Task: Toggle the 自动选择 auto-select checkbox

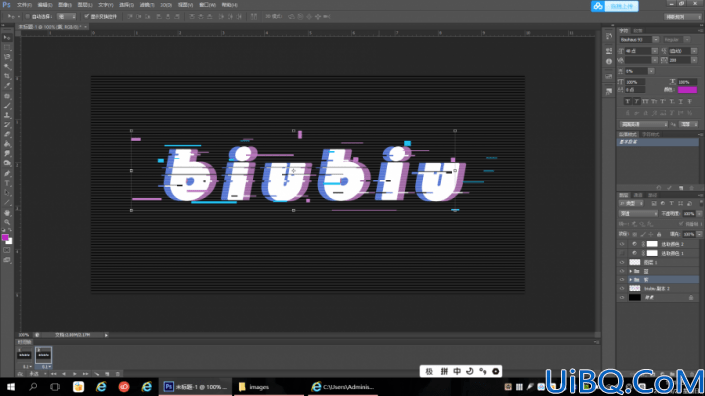Action: (x=27, y=17)
